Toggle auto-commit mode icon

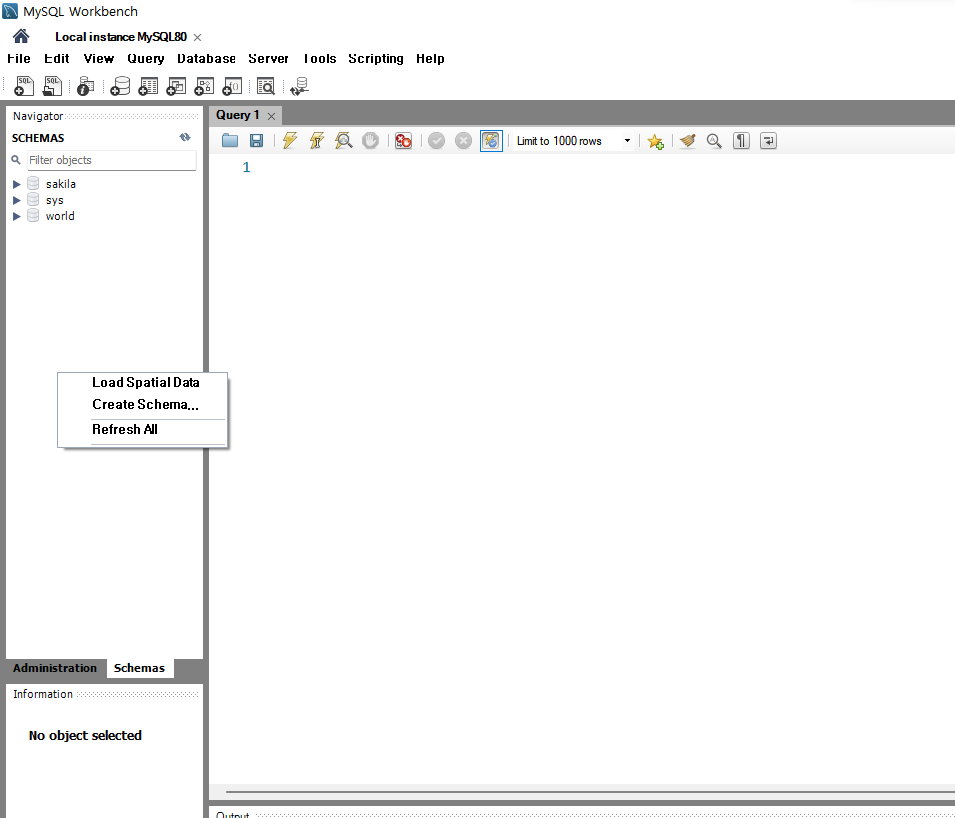point(491,141)
